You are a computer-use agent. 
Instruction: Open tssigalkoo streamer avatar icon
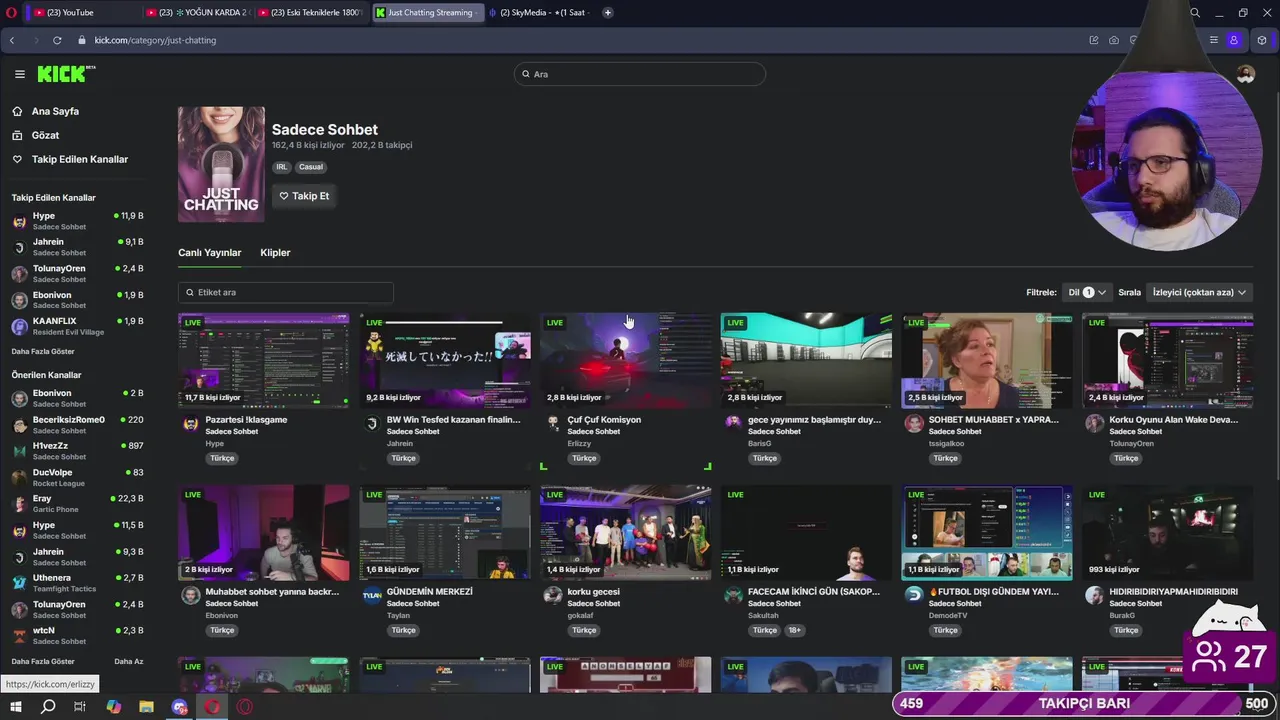pyautogui.click(x=913, y=424)
